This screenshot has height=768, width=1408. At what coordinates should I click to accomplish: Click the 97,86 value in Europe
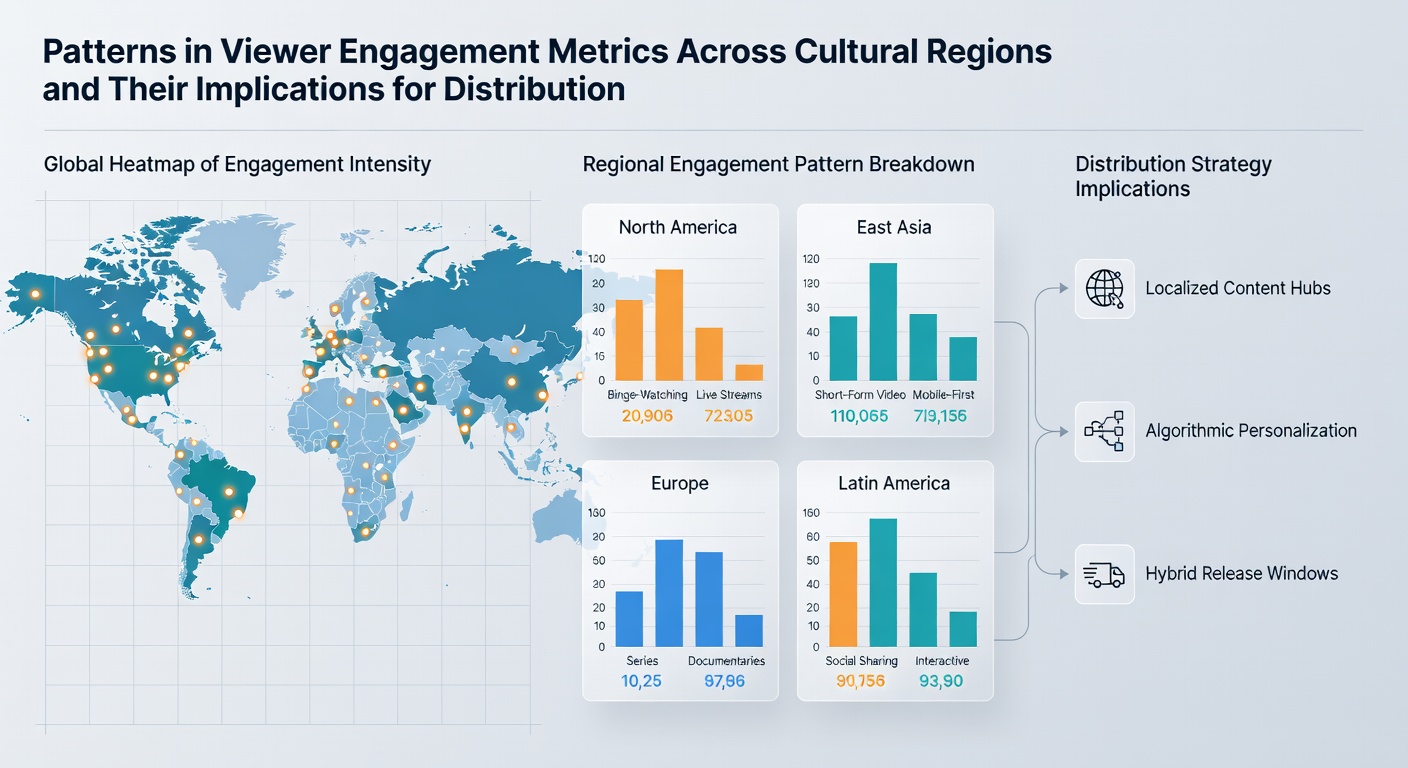(x=725, y=682)
